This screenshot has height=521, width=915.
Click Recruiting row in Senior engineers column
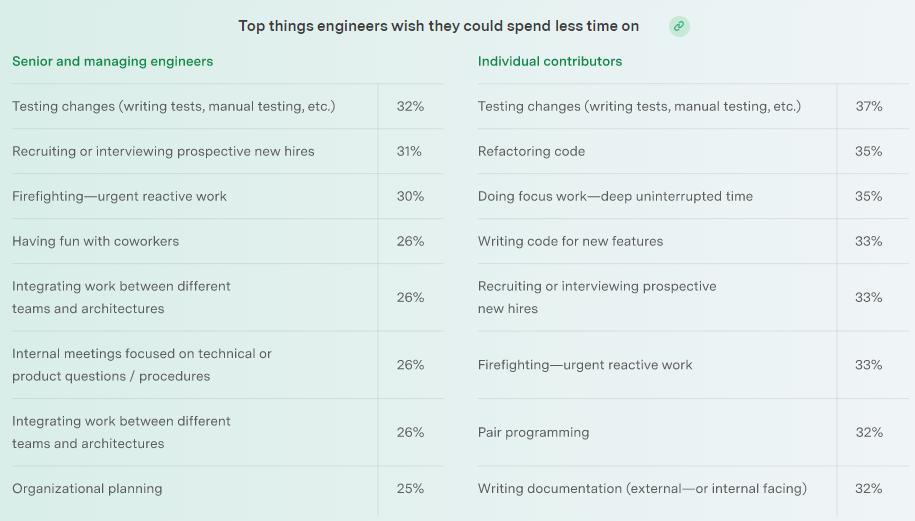pyautogui.click(x=163, y=151)
